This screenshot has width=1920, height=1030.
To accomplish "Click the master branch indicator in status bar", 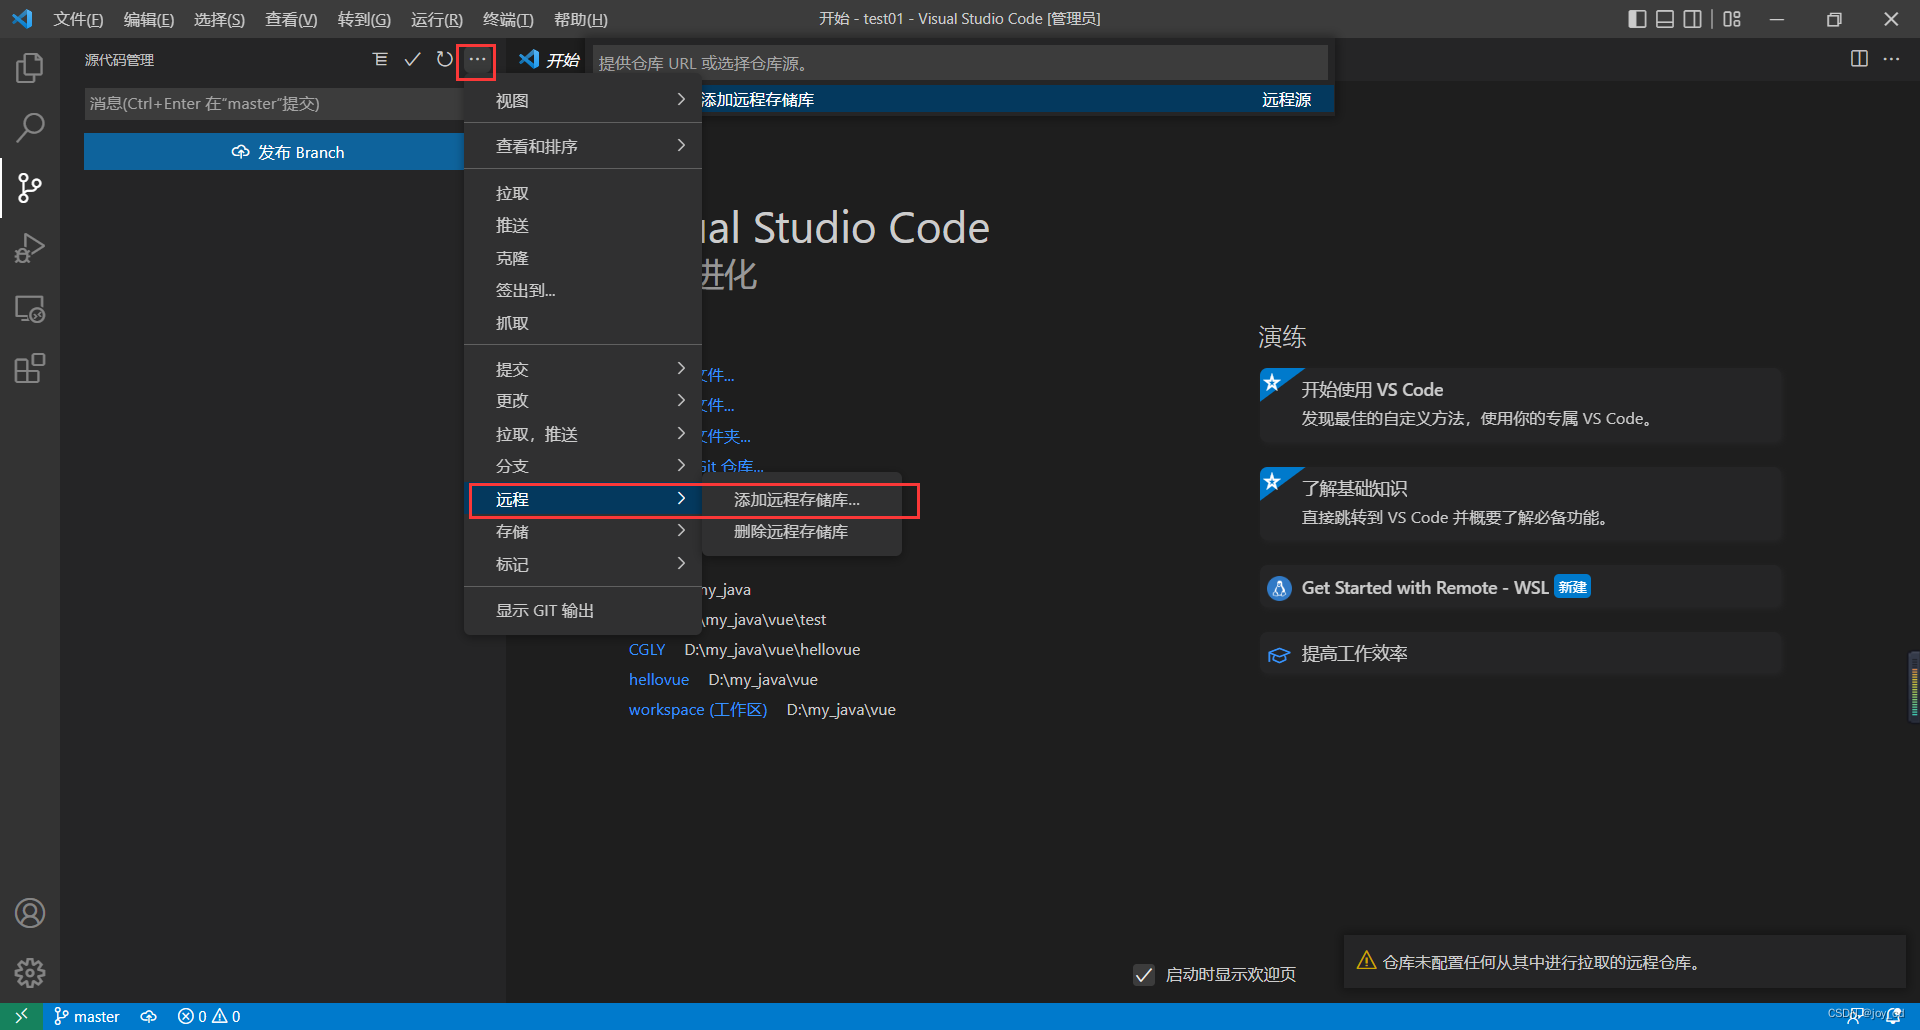I will click(x=86, y=1016).
